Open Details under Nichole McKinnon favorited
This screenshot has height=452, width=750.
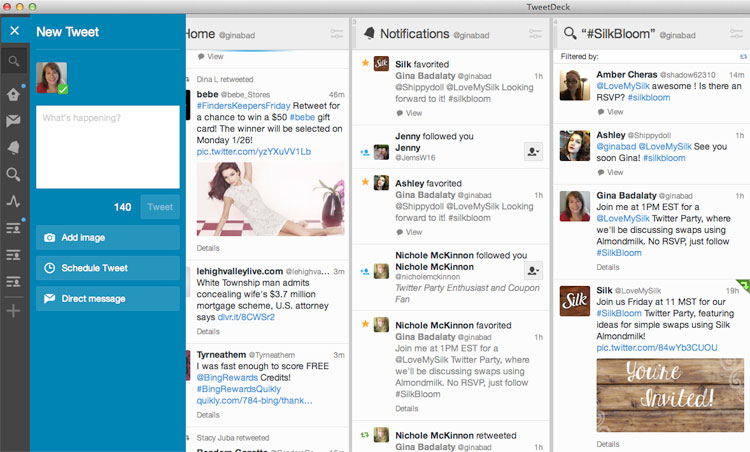(x=407, y=409)
